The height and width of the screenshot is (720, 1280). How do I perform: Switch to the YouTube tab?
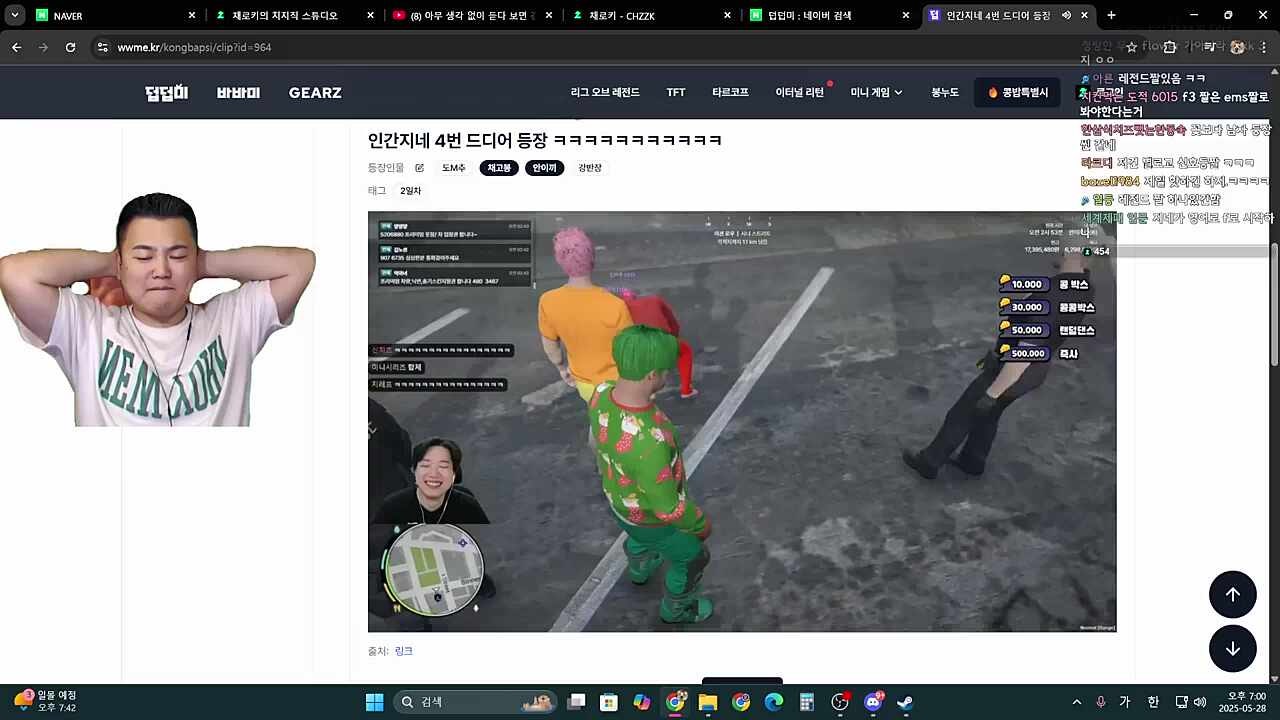(x=472, y=15)
